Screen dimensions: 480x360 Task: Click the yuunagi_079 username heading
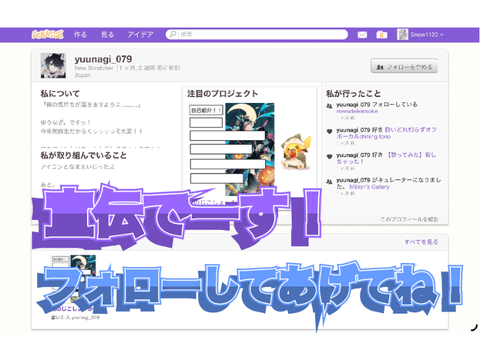[103, 59]
